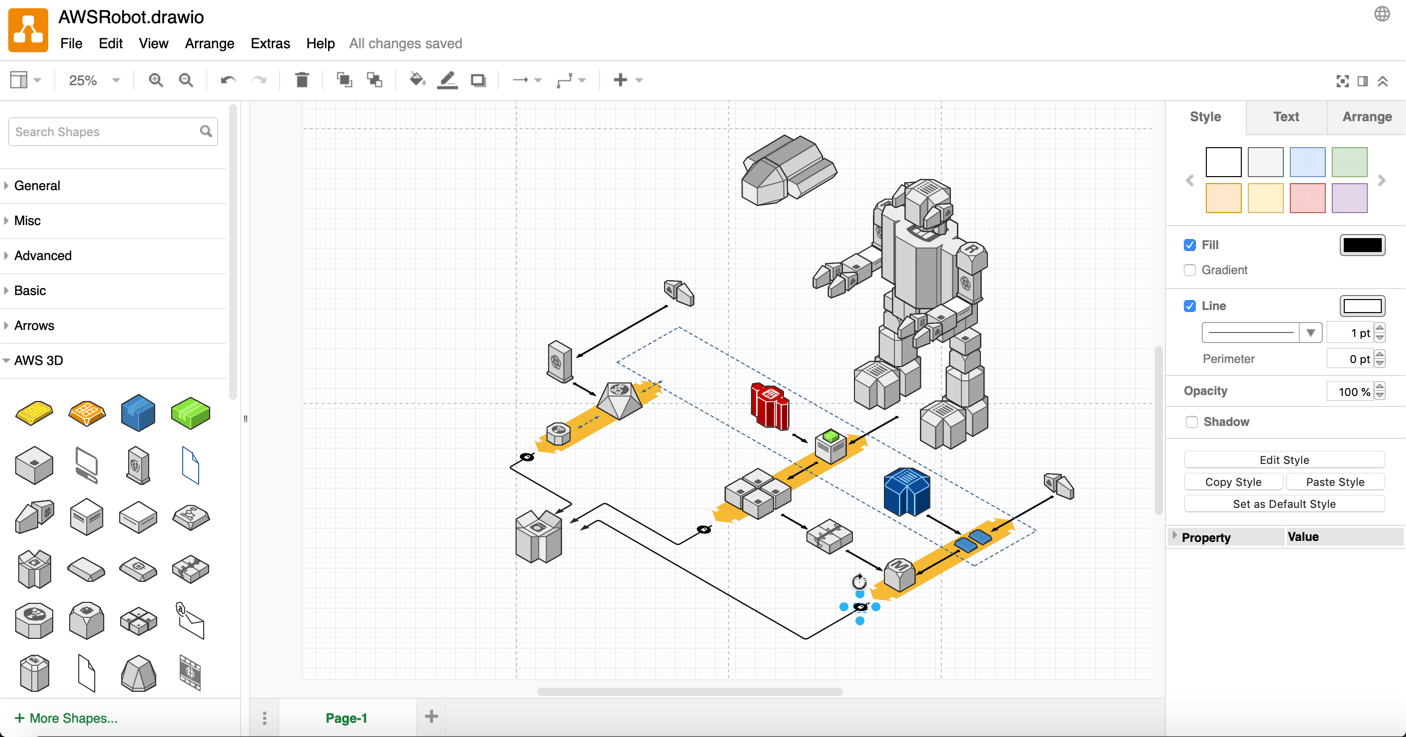Enable the Gradient checkbox
This screenshot has height=737, width=1406.
tap(1190, 270)
